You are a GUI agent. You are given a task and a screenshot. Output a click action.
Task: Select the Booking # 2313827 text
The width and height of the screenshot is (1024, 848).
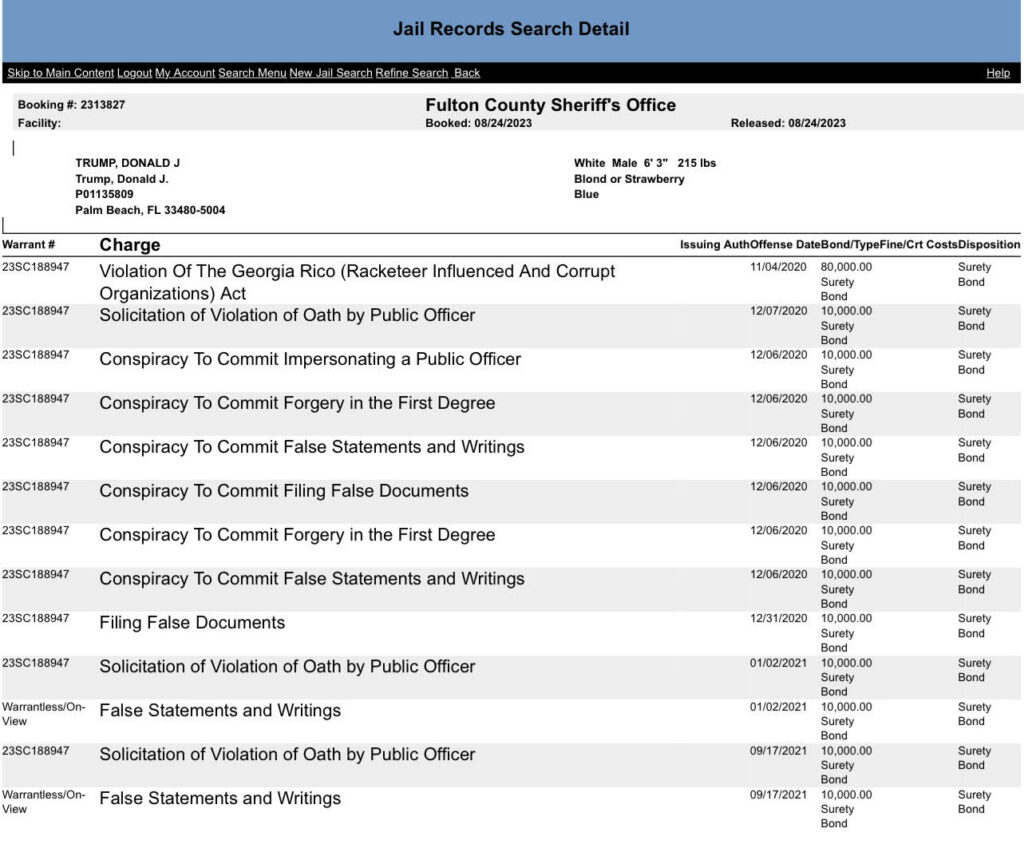point(71,105)
